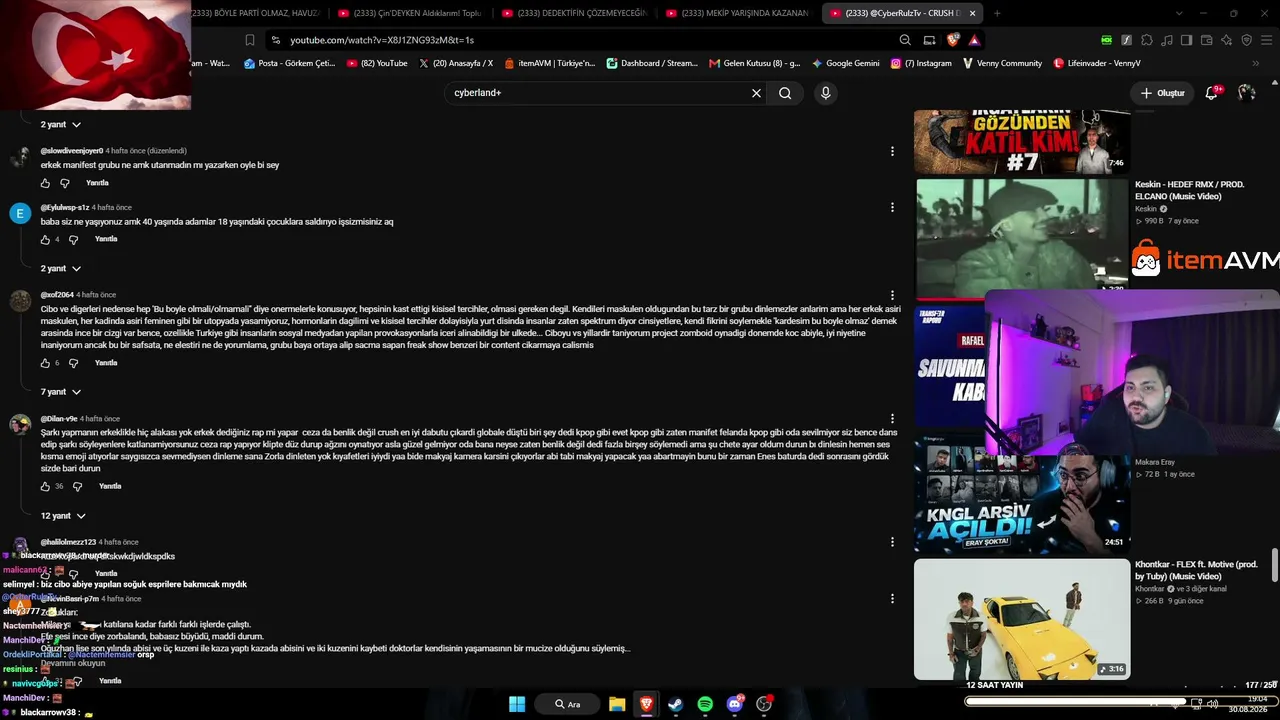The height and width of the screenshot is (720, 1280).
Task: Open the Venny Community bookmark
Action: [x=1003, y=63]
